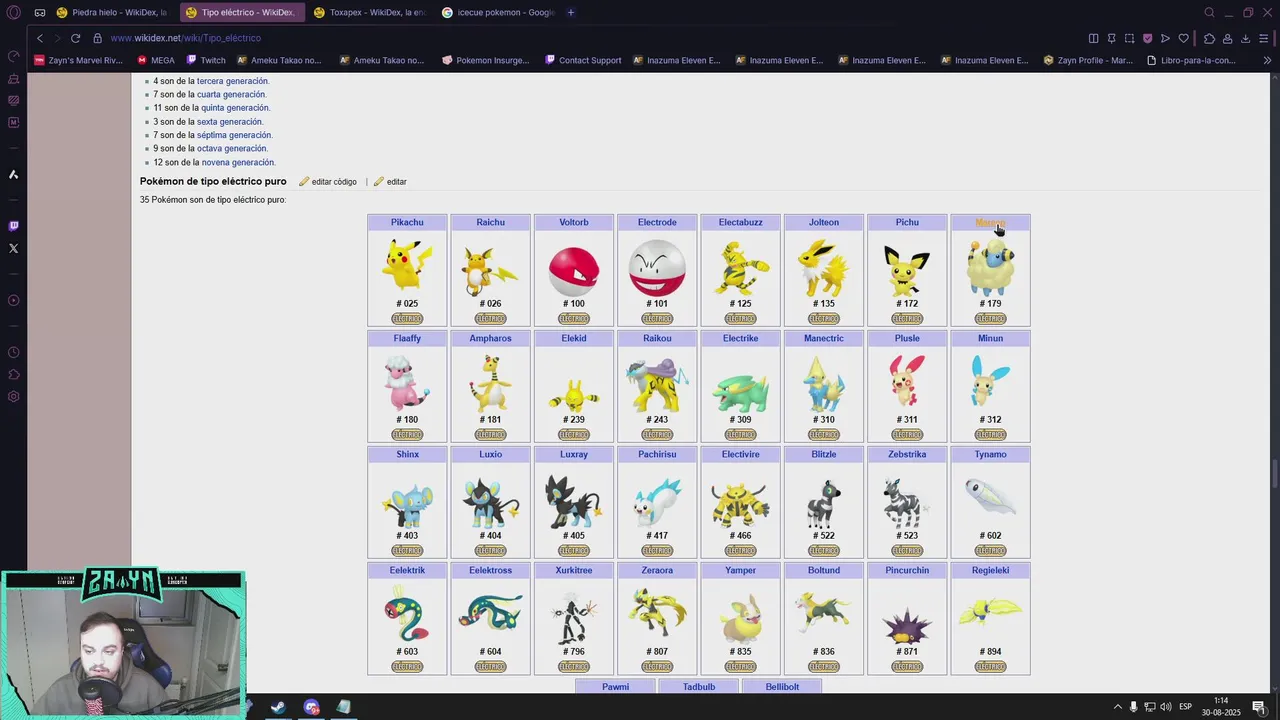Click the Luxray sprite image

[574, 501]
